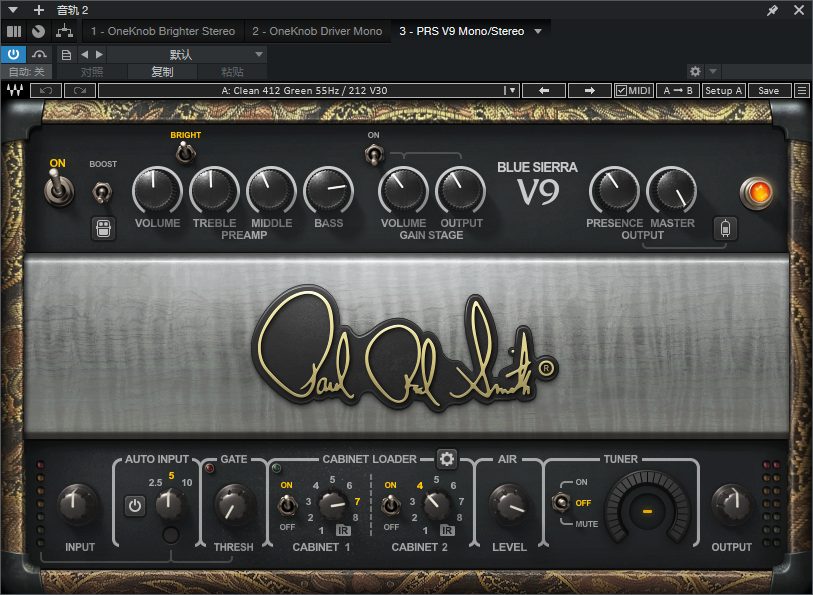Click the 自动: 关 automation button

coord(26,72)
